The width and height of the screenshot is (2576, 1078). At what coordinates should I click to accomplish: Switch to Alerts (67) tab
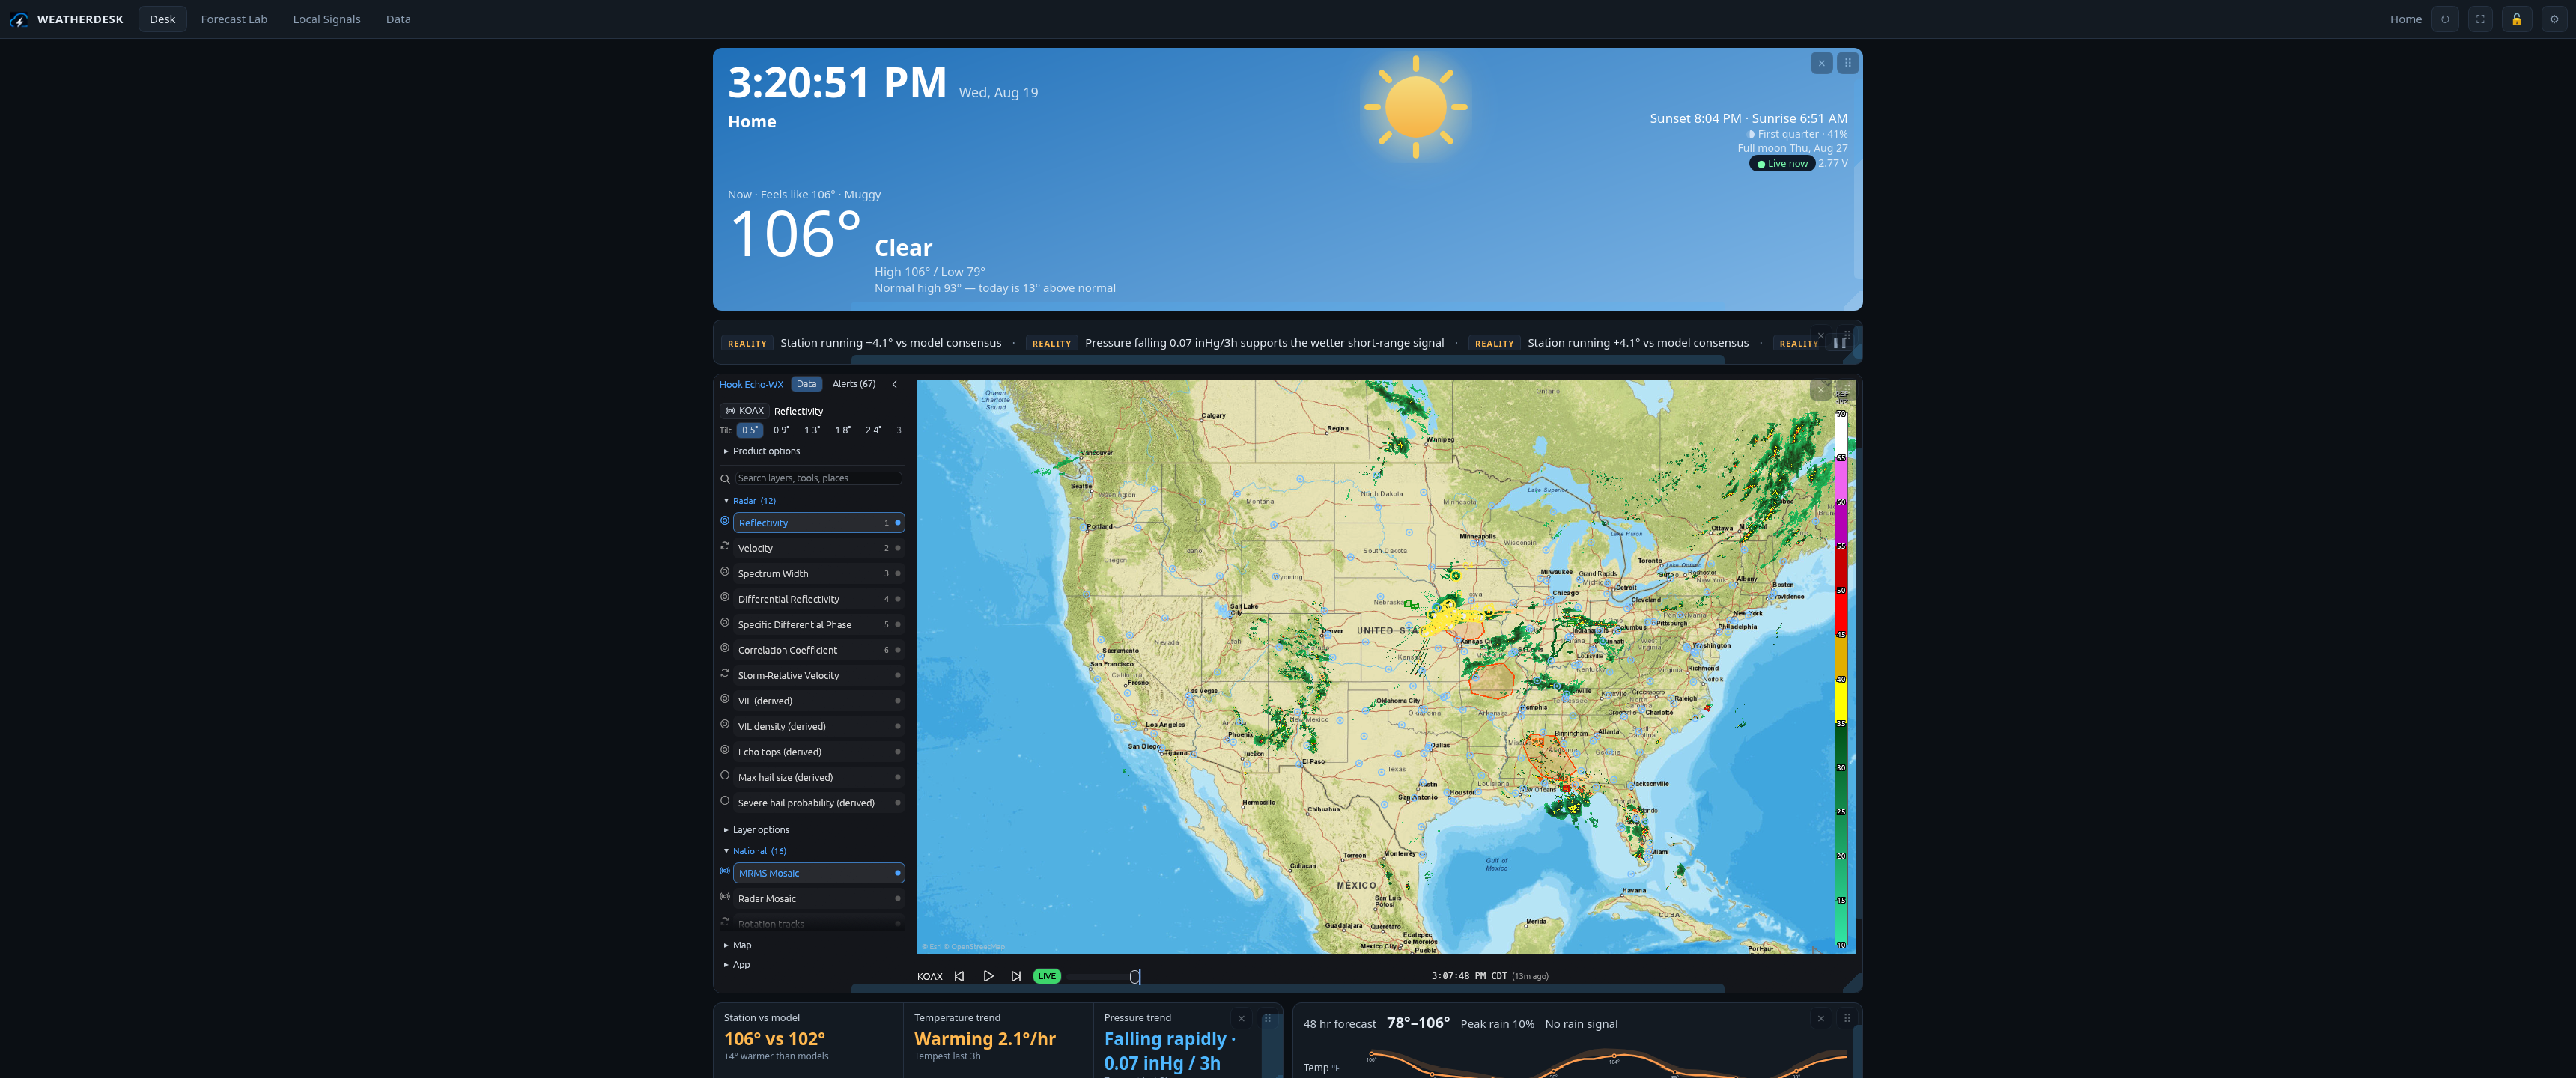tap(854, 384)
